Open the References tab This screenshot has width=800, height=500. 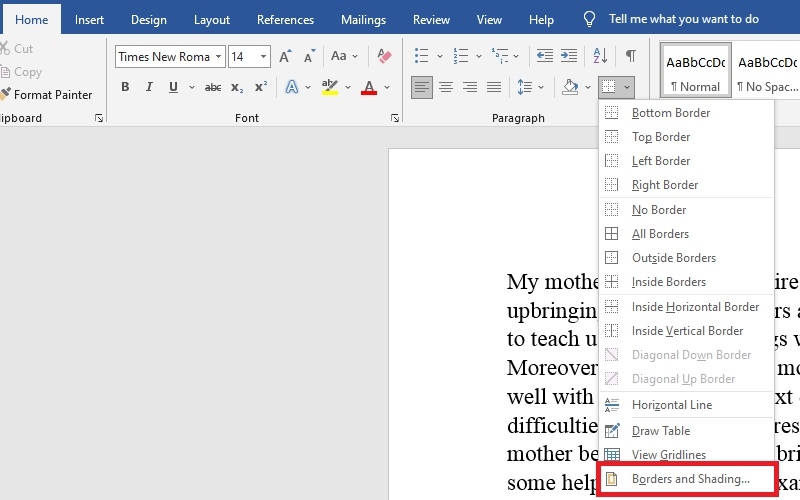tap(285, 20)
